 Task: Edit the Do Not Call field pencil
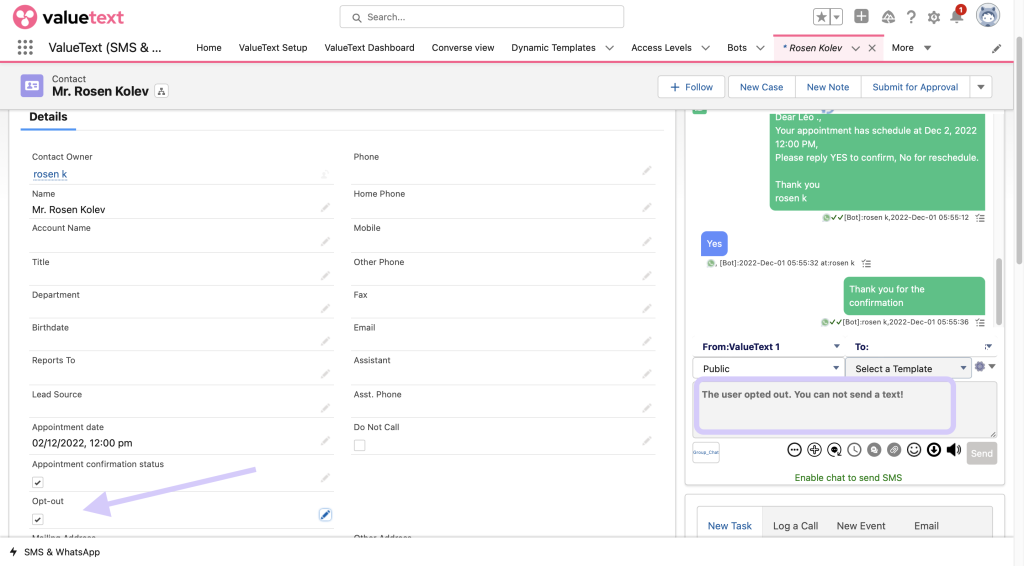(x=647, y=441)
